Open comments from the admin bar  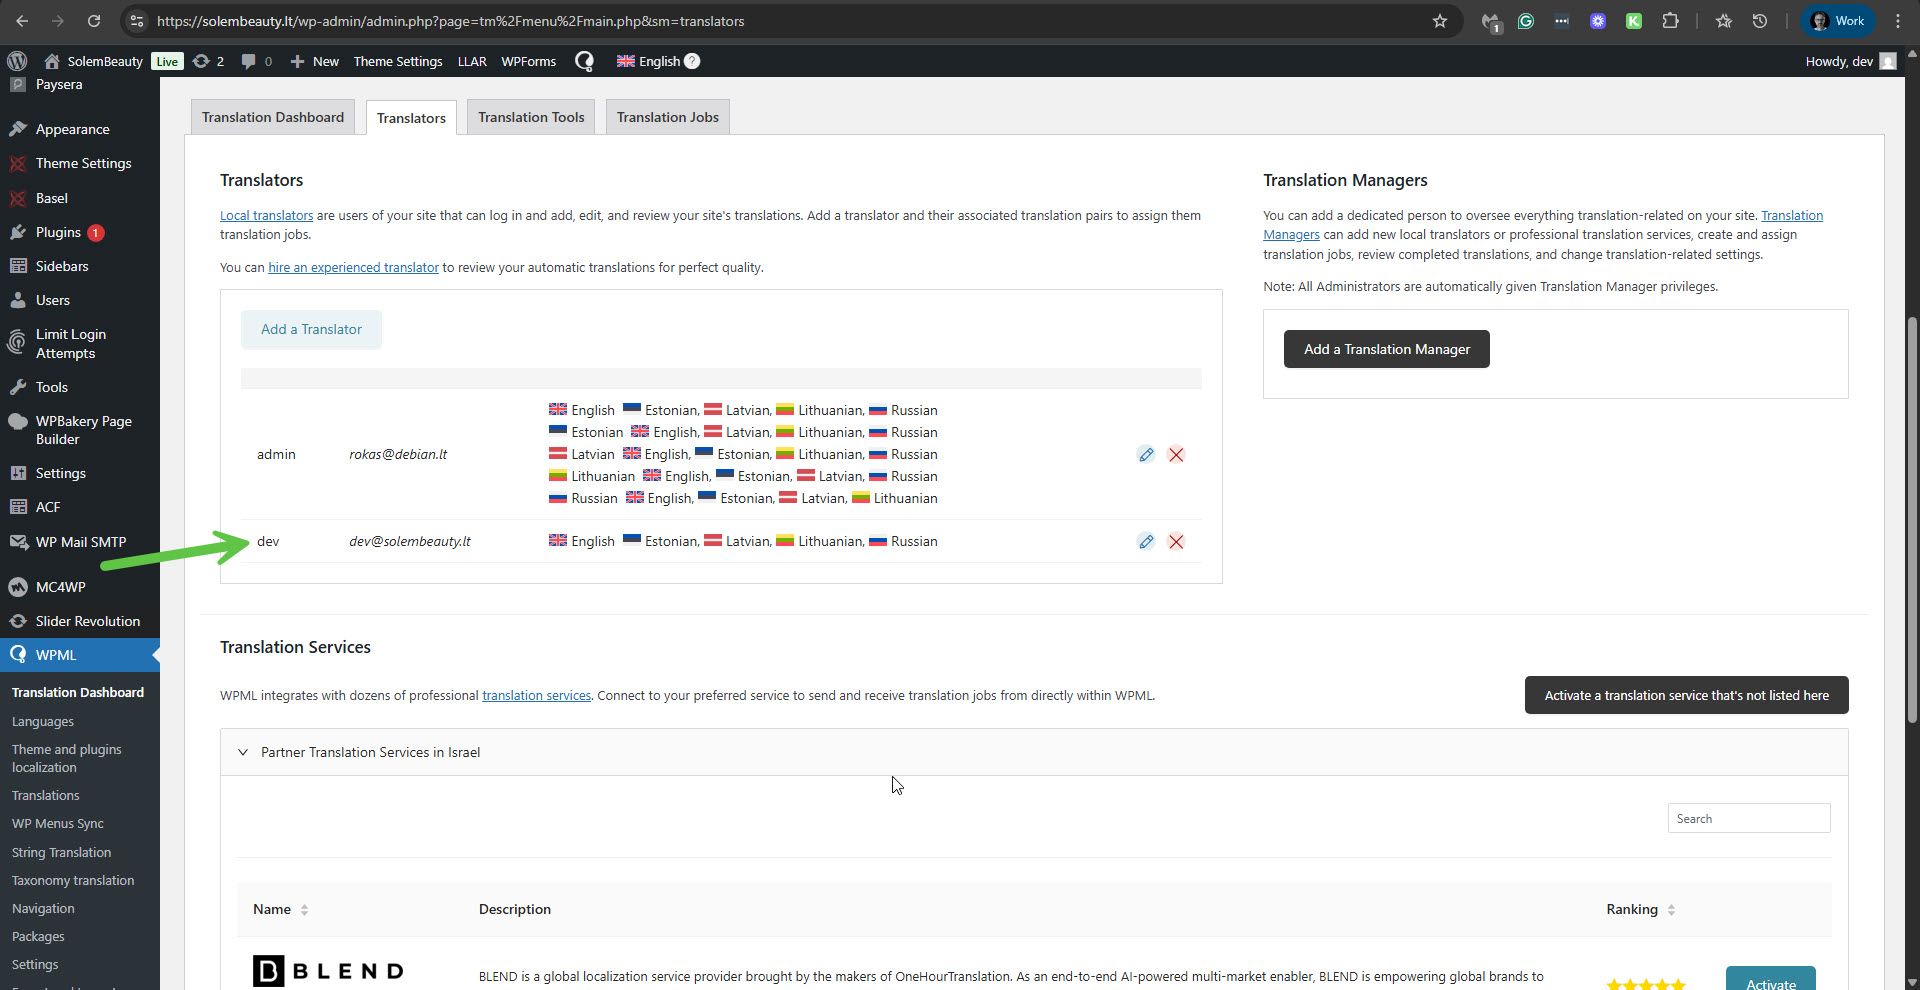pos(257,61)
